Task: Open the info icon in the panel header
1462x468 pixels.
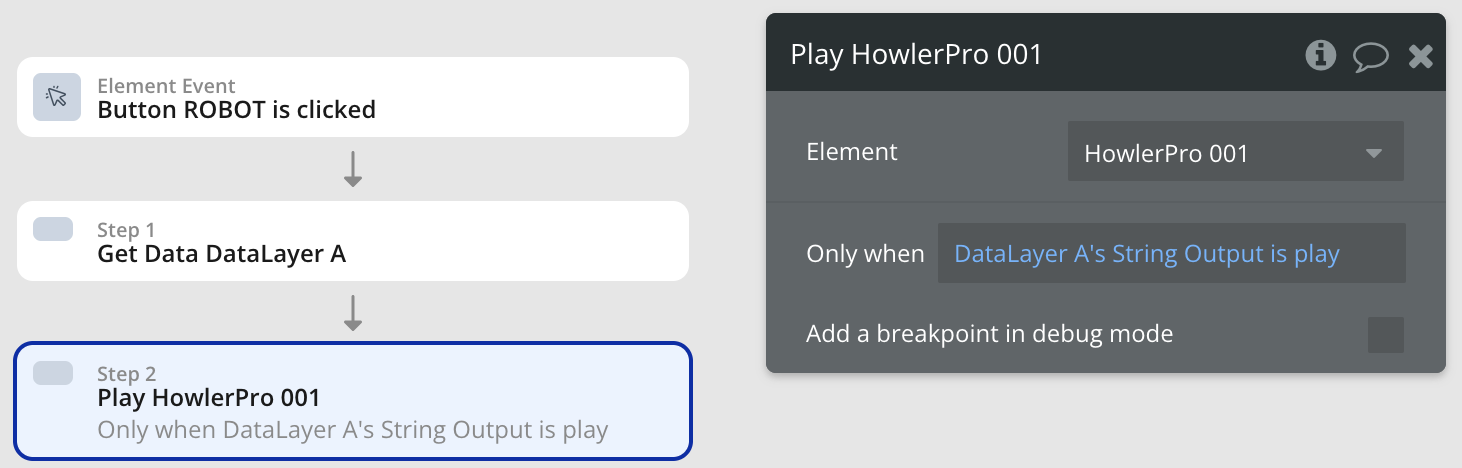Action: click(x=1321, y=55)
